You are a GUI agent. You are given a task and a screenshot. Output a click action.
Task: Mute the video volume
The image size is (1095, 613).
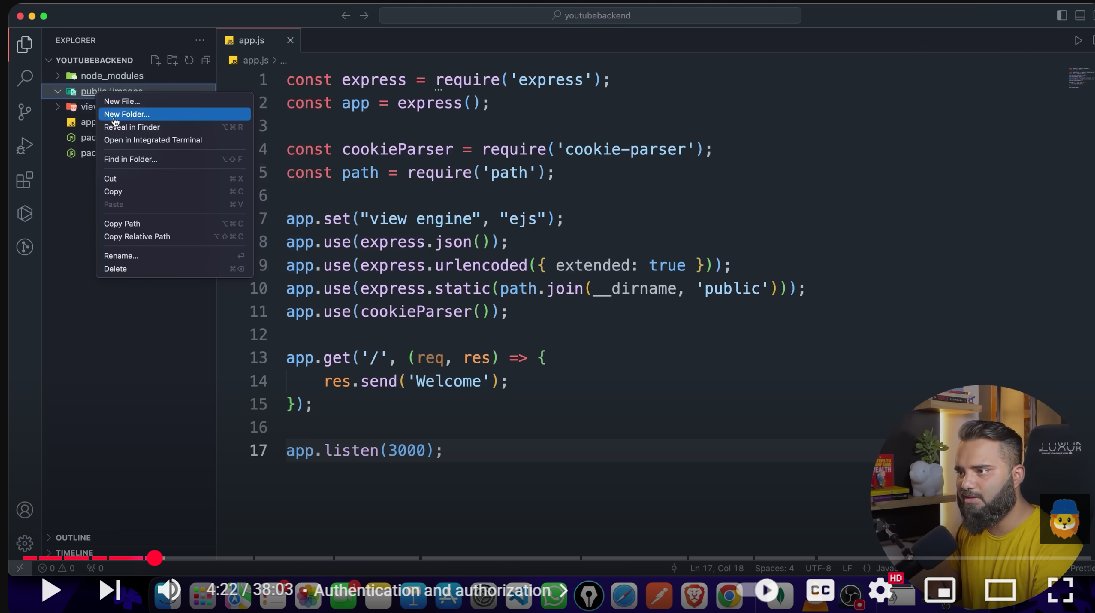pyautogui.click(x=168, y=591)
